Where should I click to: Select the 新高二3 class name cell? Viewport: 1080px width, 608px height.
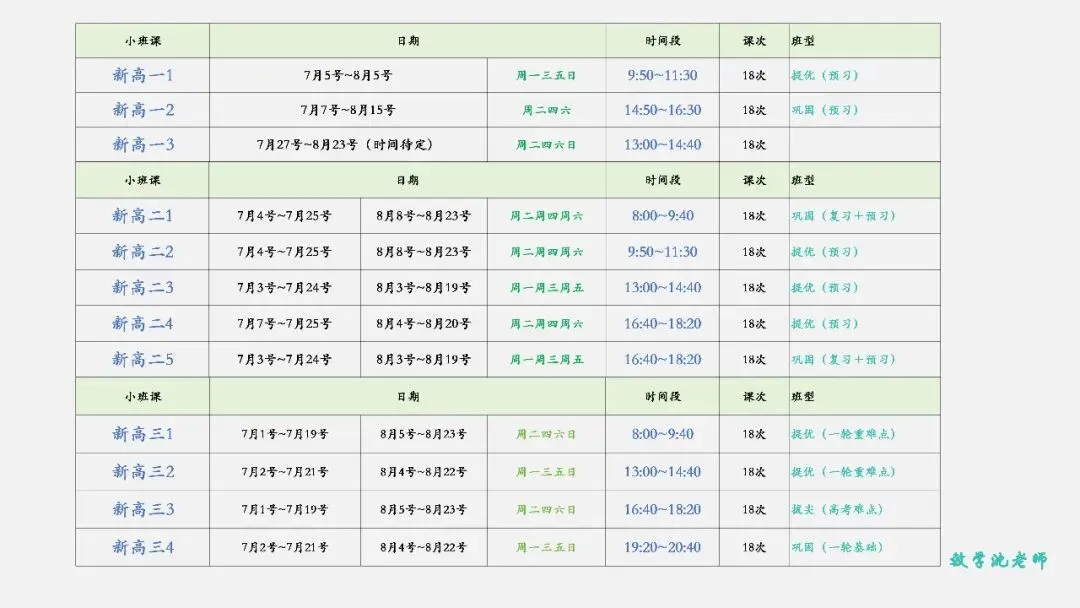143,287
